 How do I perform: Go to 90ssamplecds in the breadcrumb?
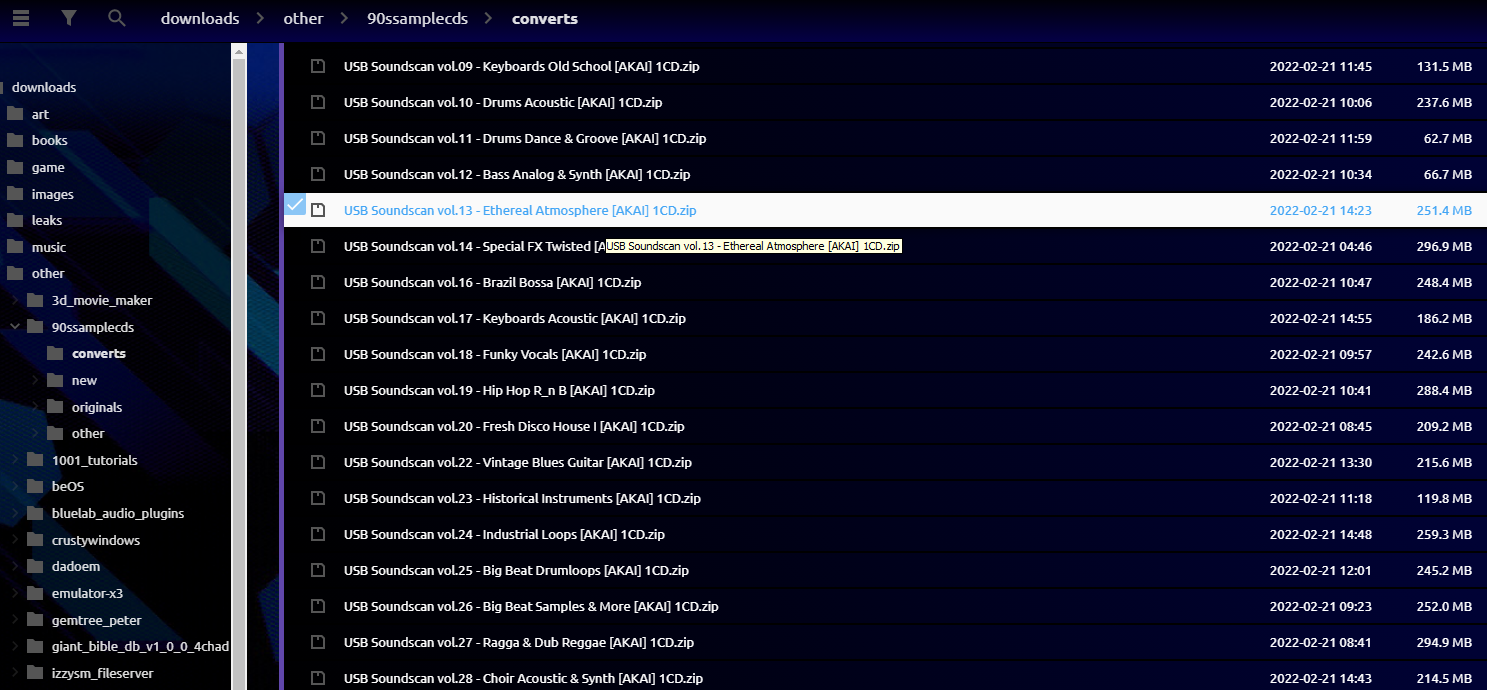(417, 18)
